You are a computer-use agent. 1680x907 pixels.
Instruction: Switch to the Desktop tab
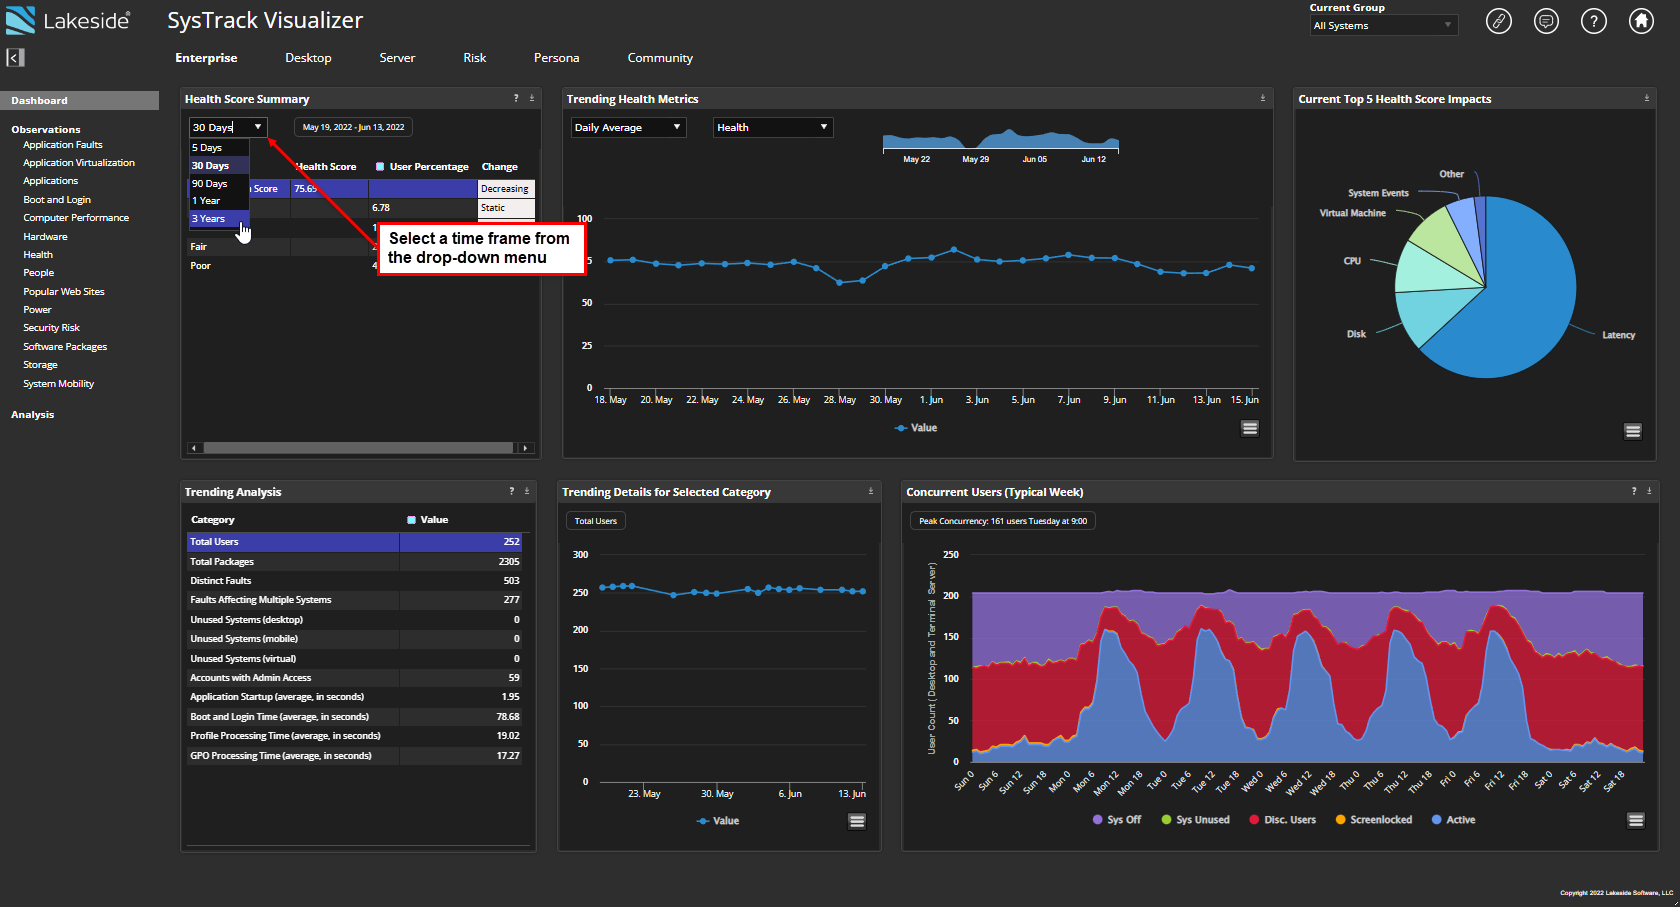click(x=308, y=58)
